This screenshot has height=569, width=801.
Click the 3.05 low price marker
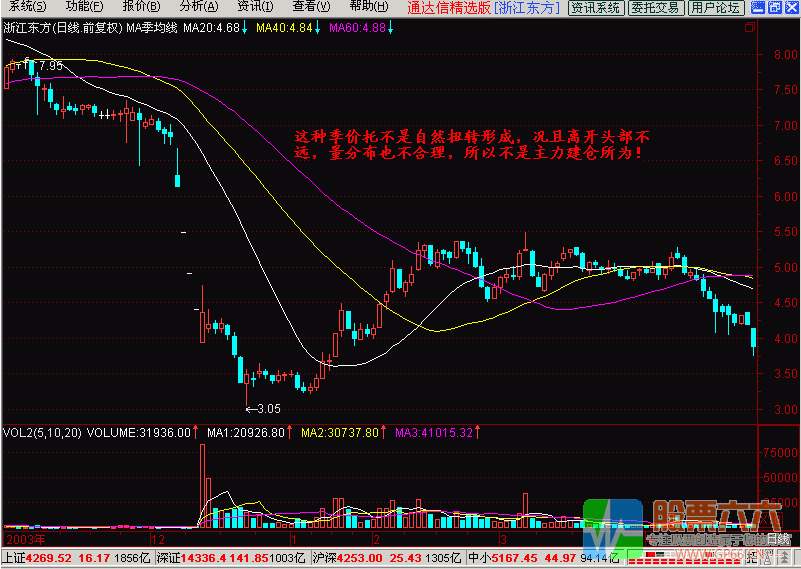pyautogui.click(x=269, y=408)
